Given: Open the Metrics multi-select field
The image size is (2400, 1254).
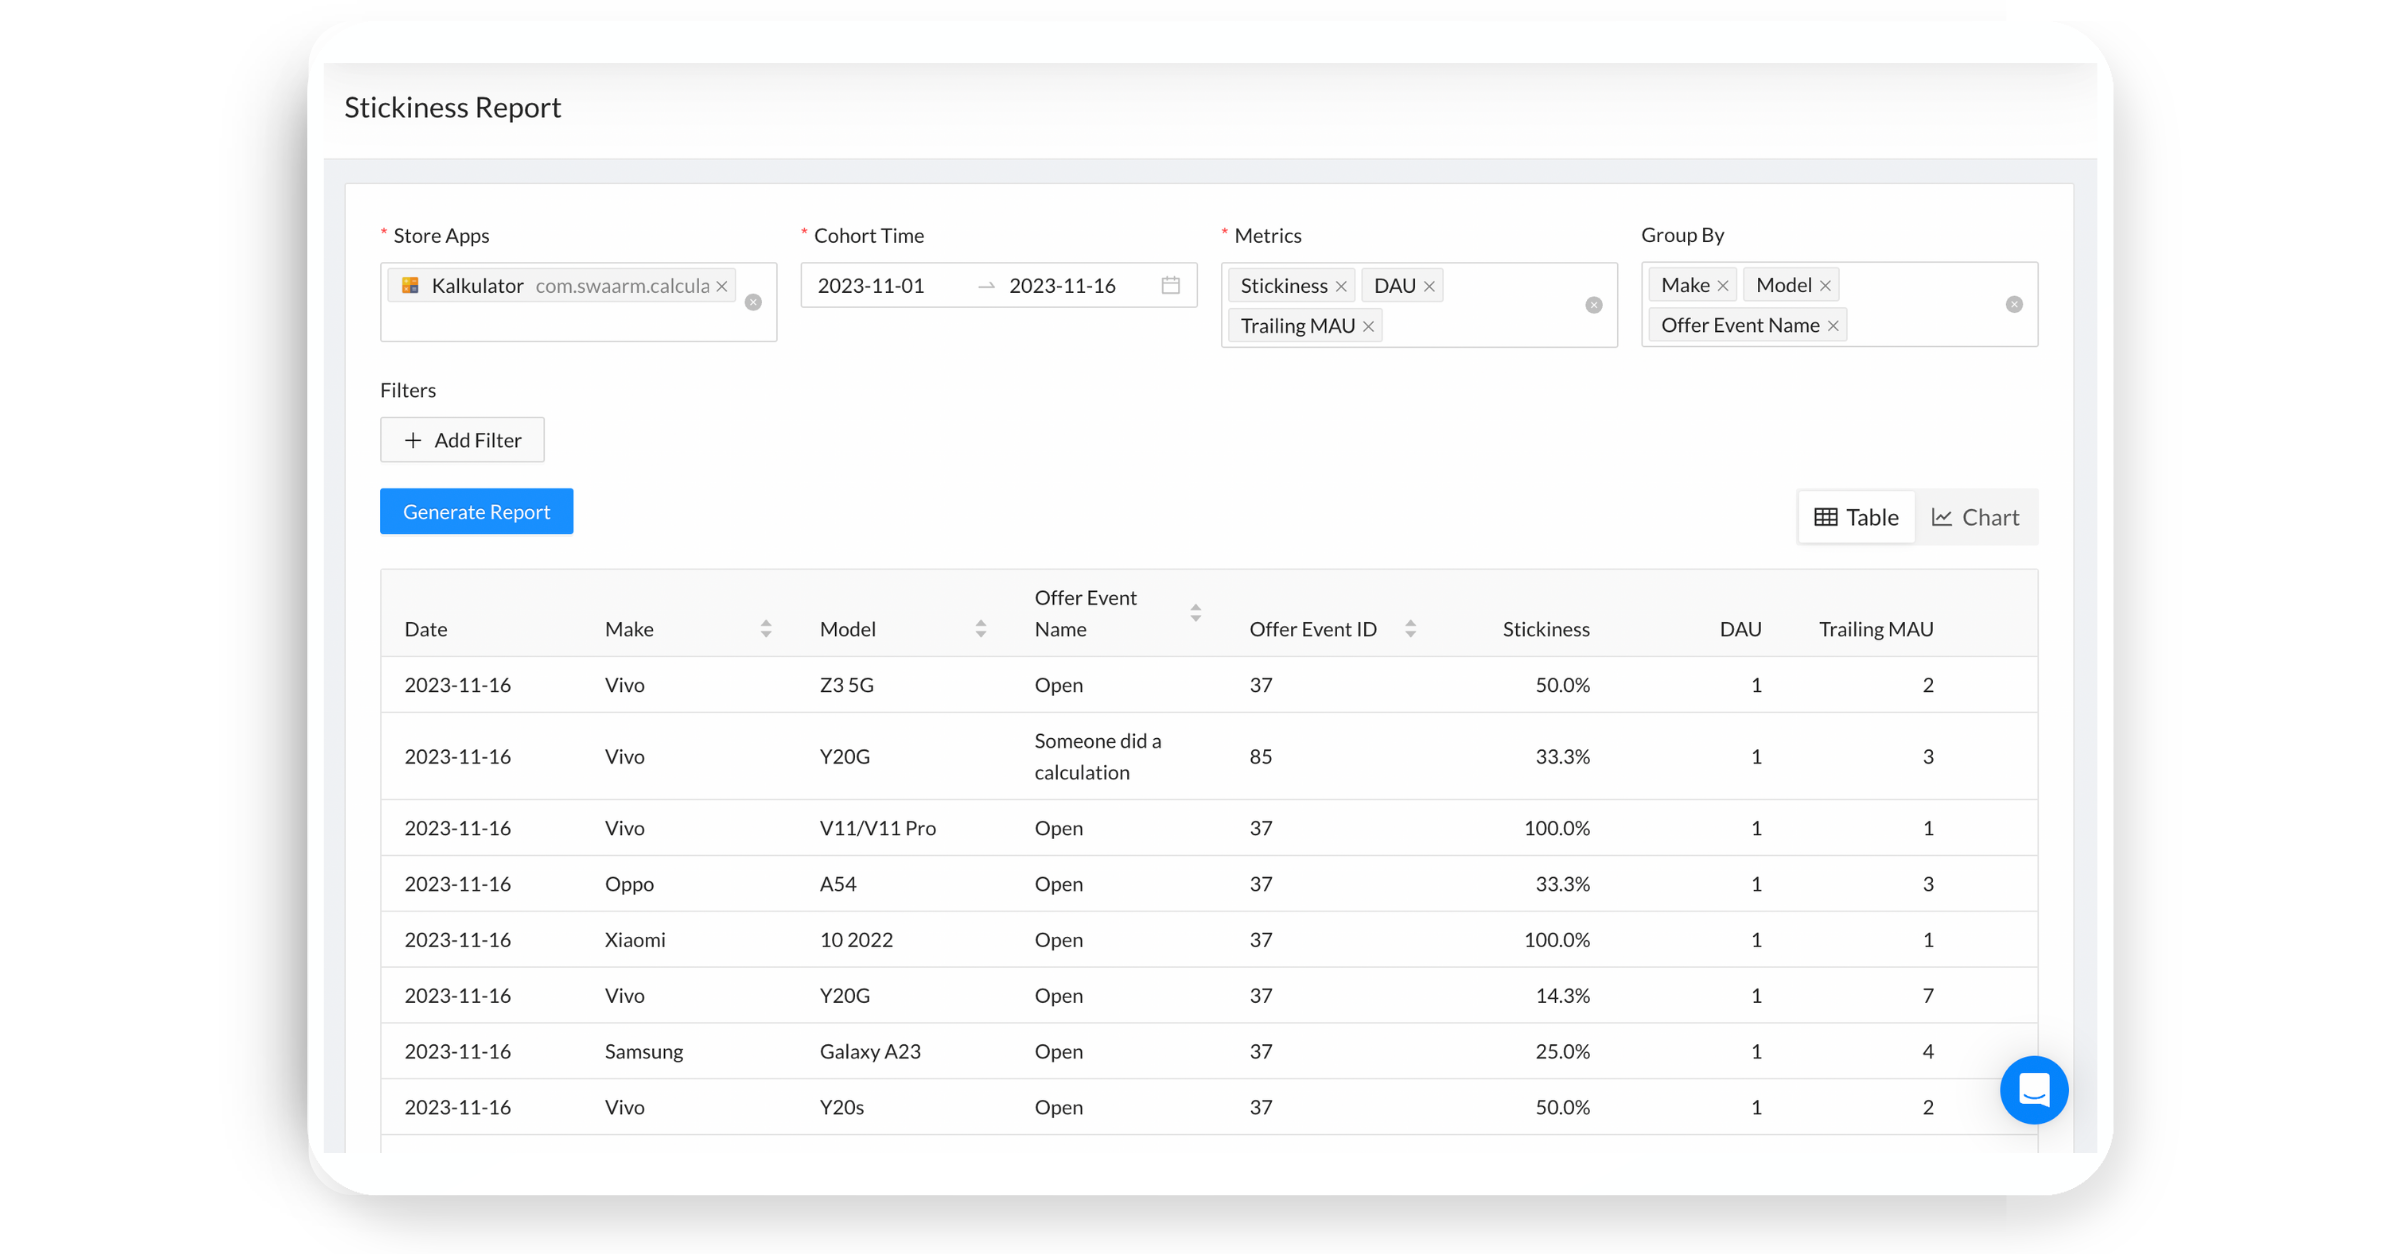Looking at the screenshot, I should point(1419,305).
